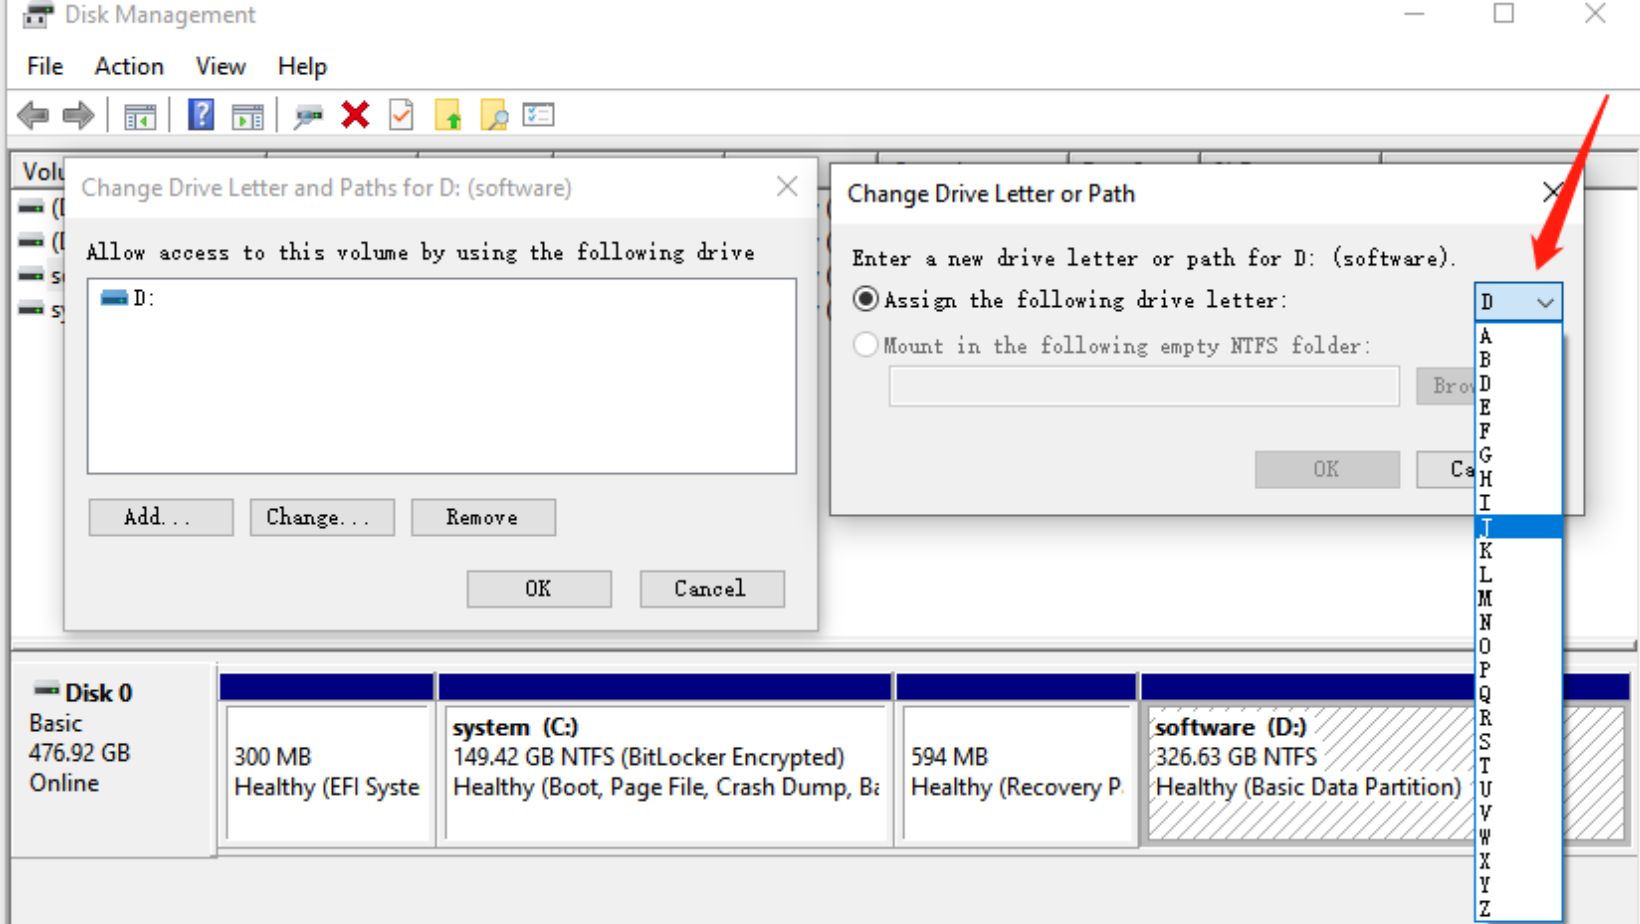Select the system (C:) partition block

[664, 772]
